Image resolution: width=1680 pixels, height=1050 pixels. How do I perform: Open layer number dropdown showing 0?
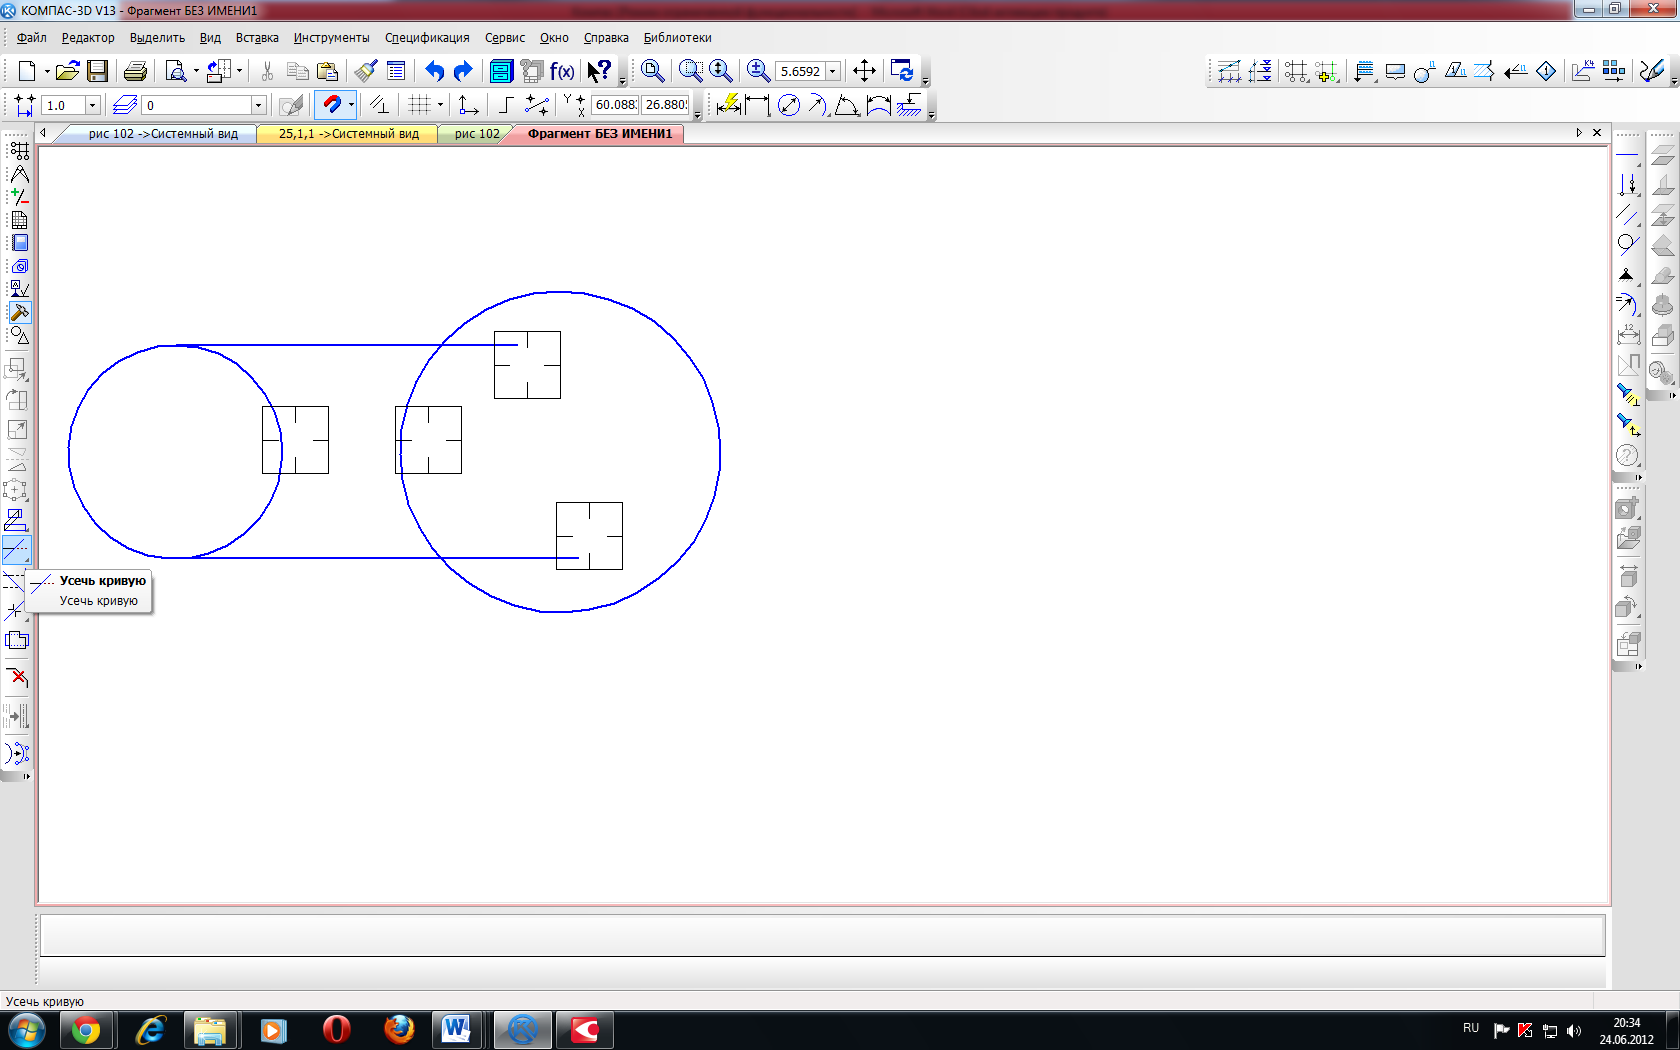(x=258, y=105)
